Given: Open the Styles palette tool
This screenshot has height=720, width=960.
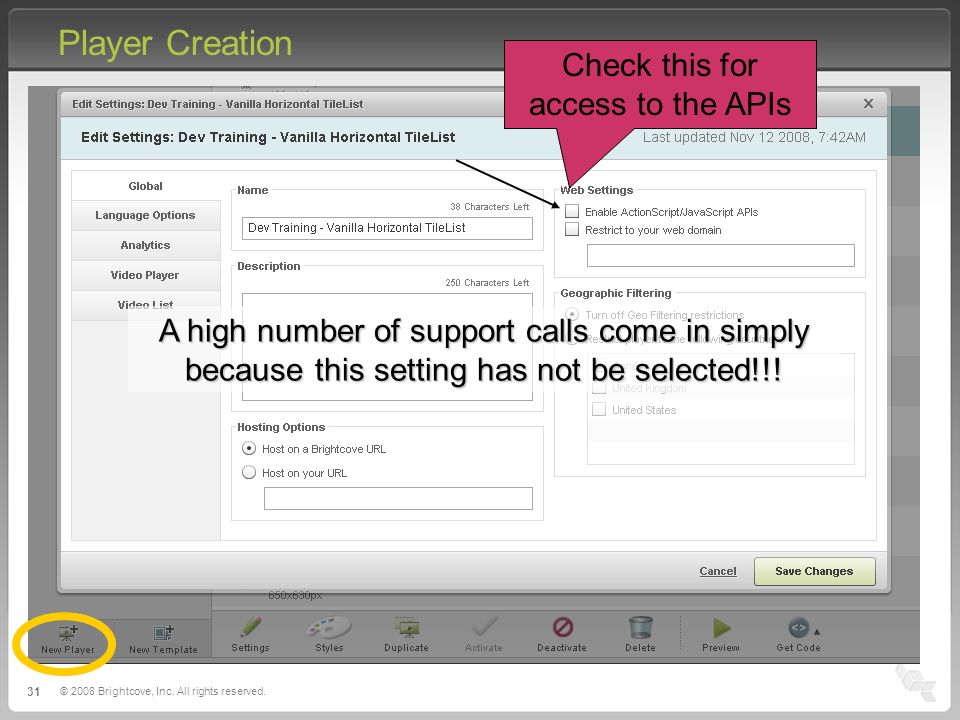Looking at the screenshot, I should tap(329, 628).
